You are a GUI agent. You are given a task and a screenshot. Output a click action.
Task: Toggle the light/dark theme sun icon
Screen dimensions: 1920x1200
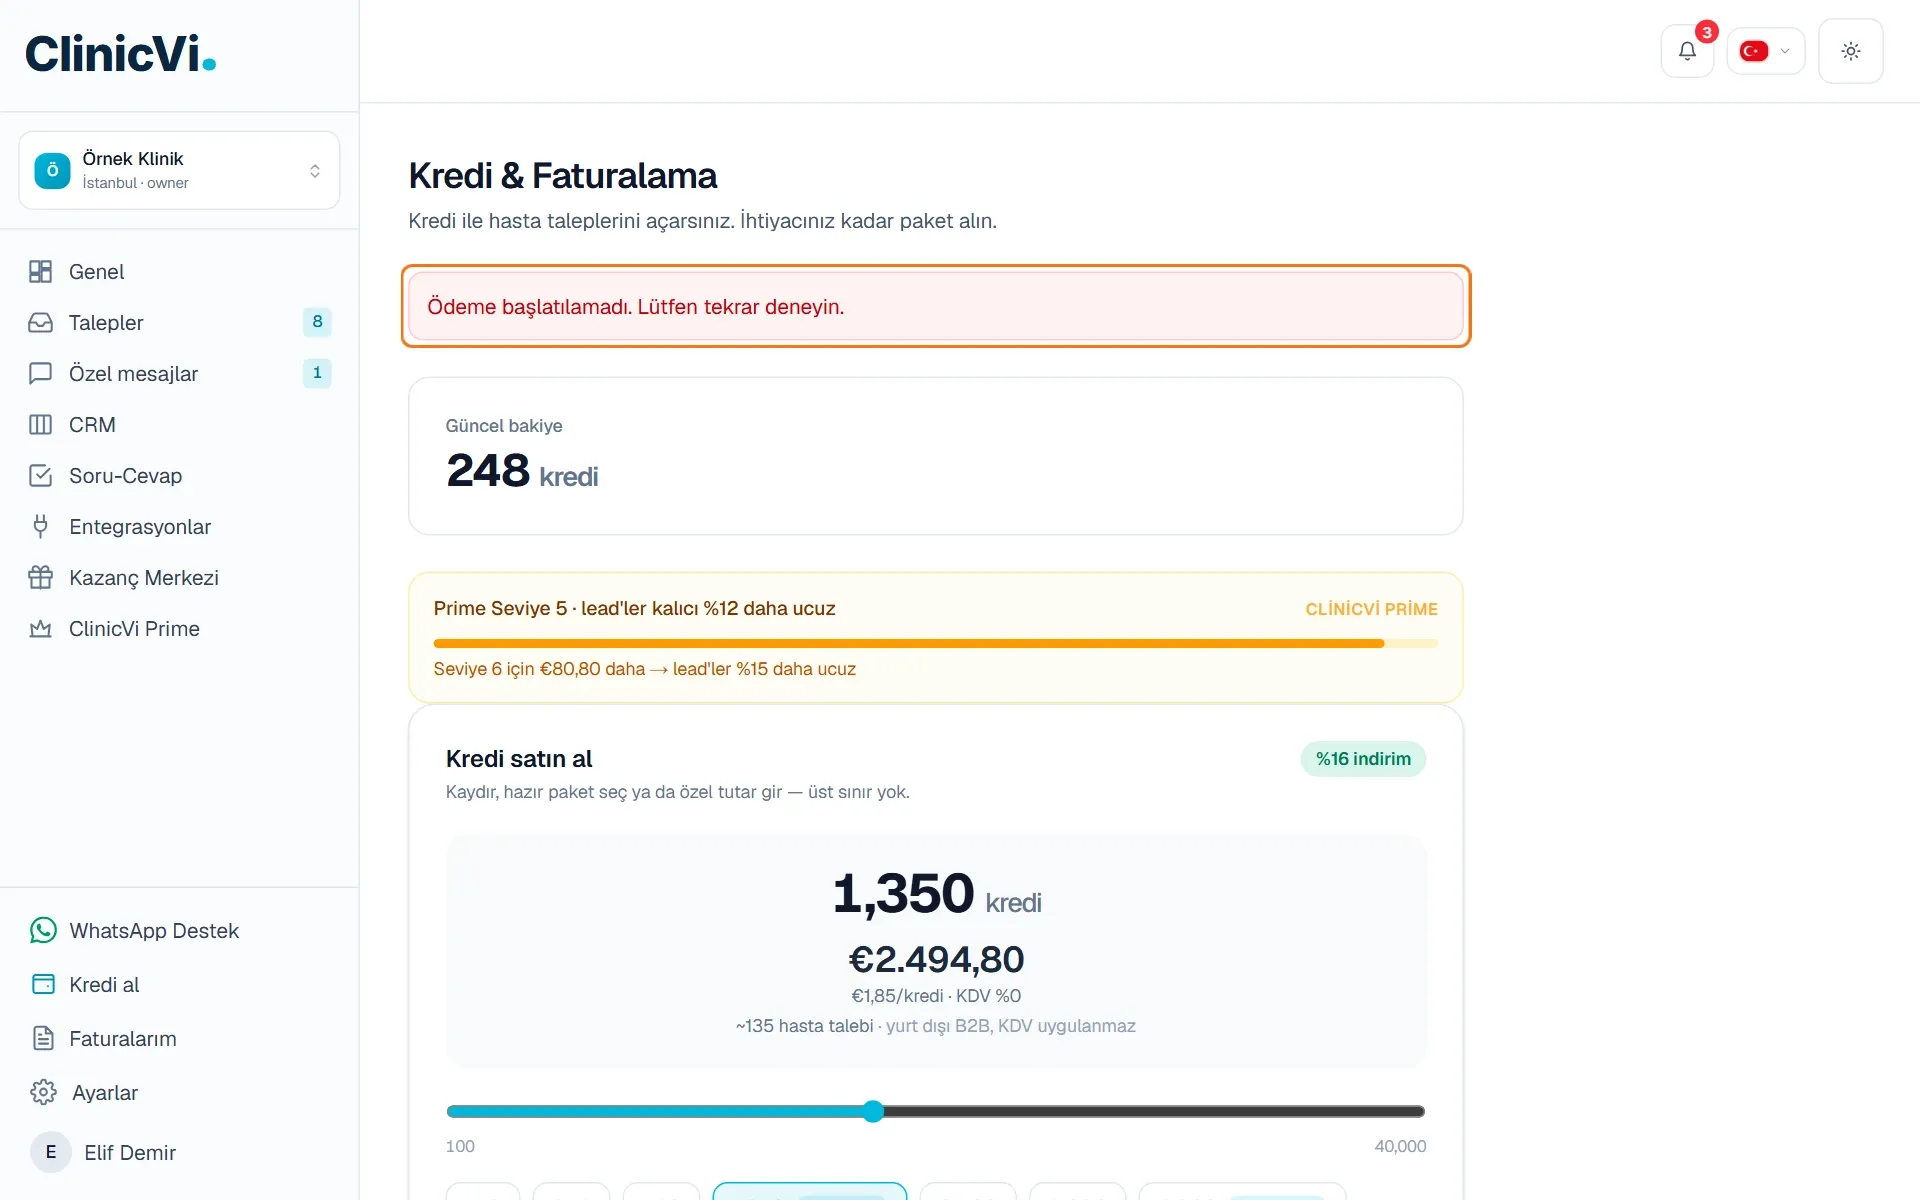point(1850,51)
